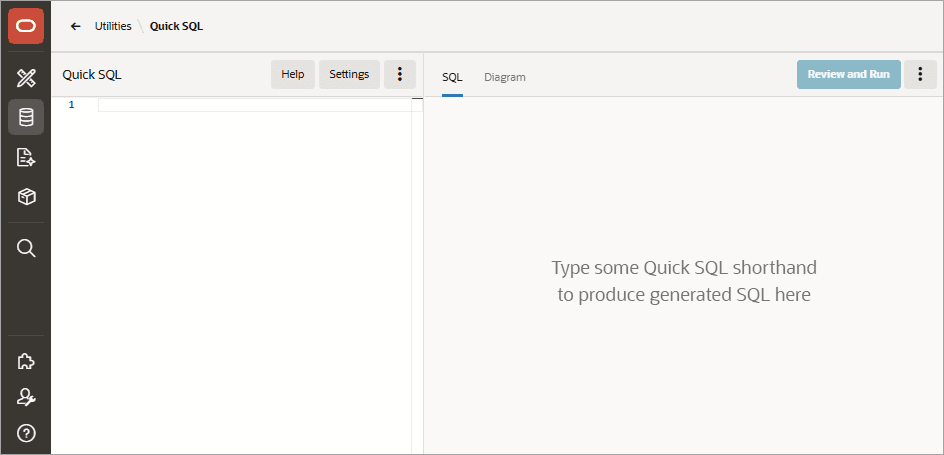Image resolution: width=944 pixels, height=455 pixels.
Task: Open the help question mark icon
Action: [x=26, y=432]
